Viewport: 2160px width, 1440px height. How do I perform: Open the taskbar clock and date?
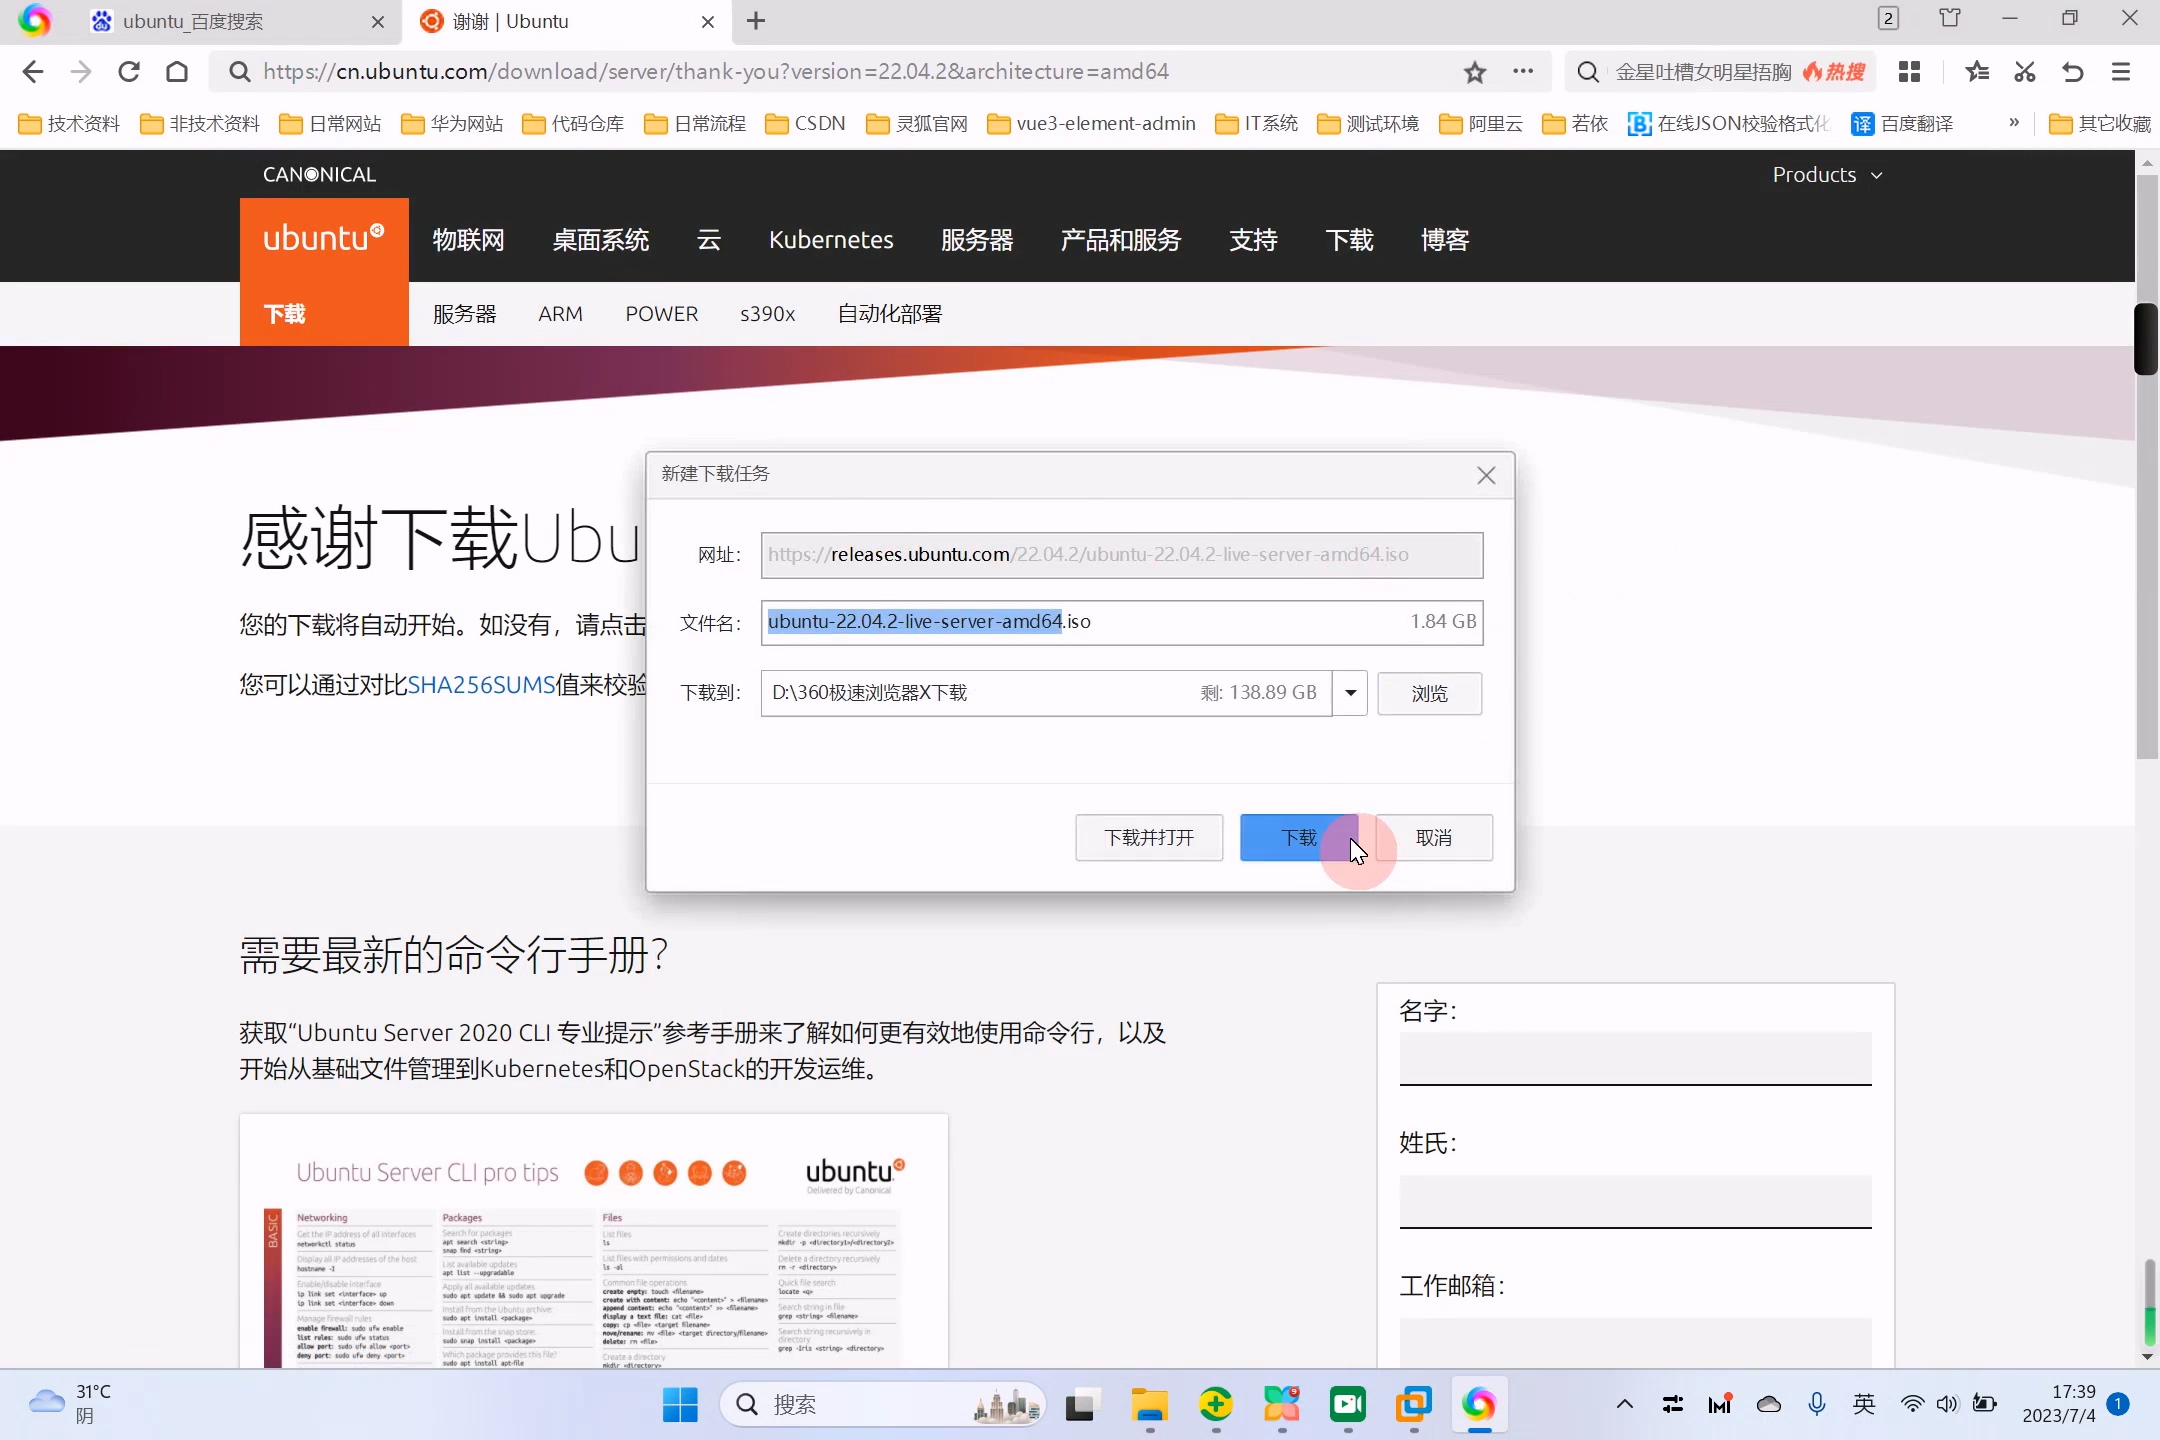[2059, 1404]
